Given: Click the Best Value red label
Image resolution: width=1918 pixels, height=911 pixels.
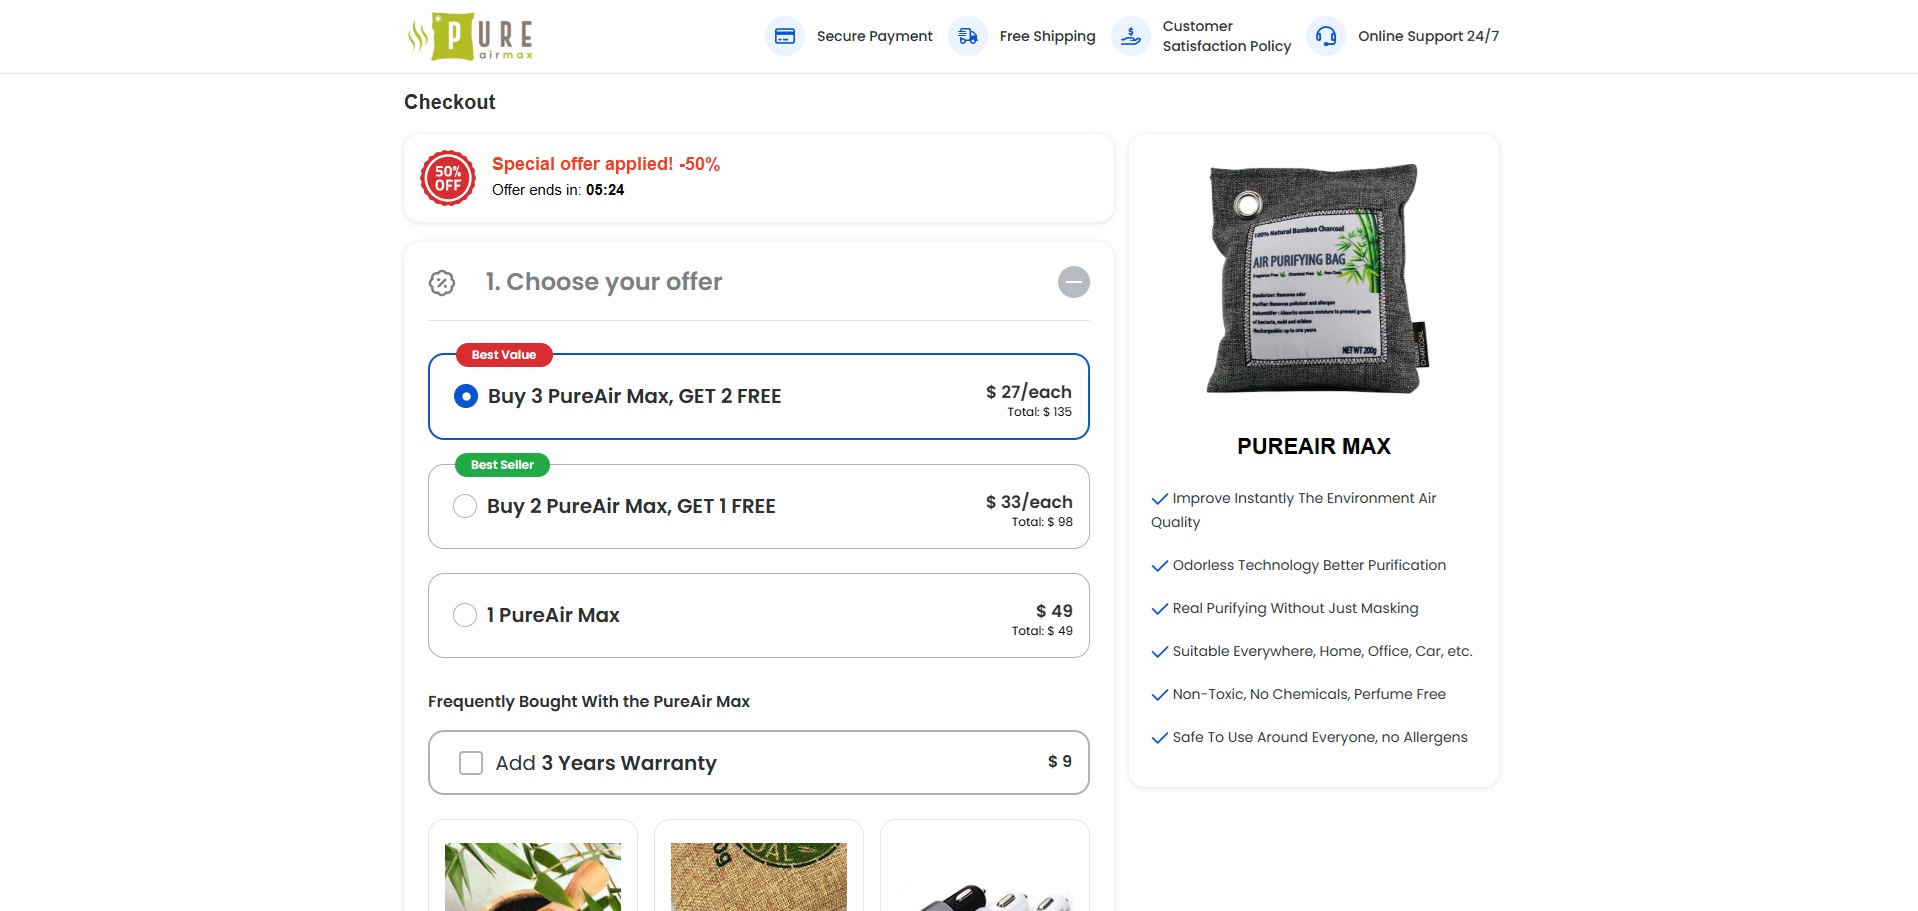Looking at the screenshot, I should pyautogui.click(x=504, y=355).
